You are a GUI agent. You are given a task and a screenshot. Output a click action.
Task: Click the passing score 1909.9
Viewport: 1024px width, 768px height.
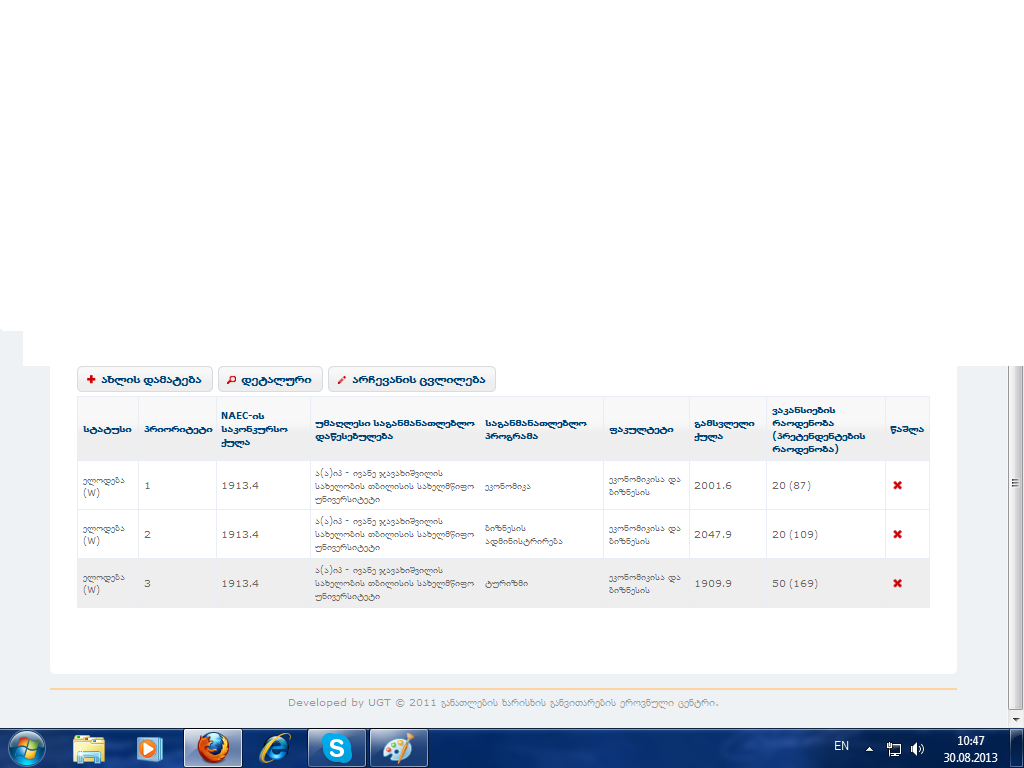[x=712, y=583]
